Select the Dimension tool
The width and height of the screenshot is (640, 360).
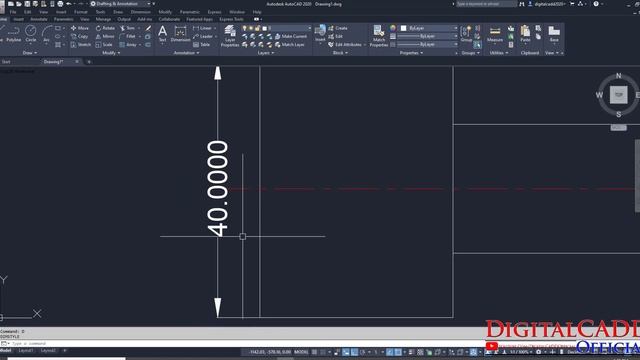pyautogui.click(x=180, y=34)
